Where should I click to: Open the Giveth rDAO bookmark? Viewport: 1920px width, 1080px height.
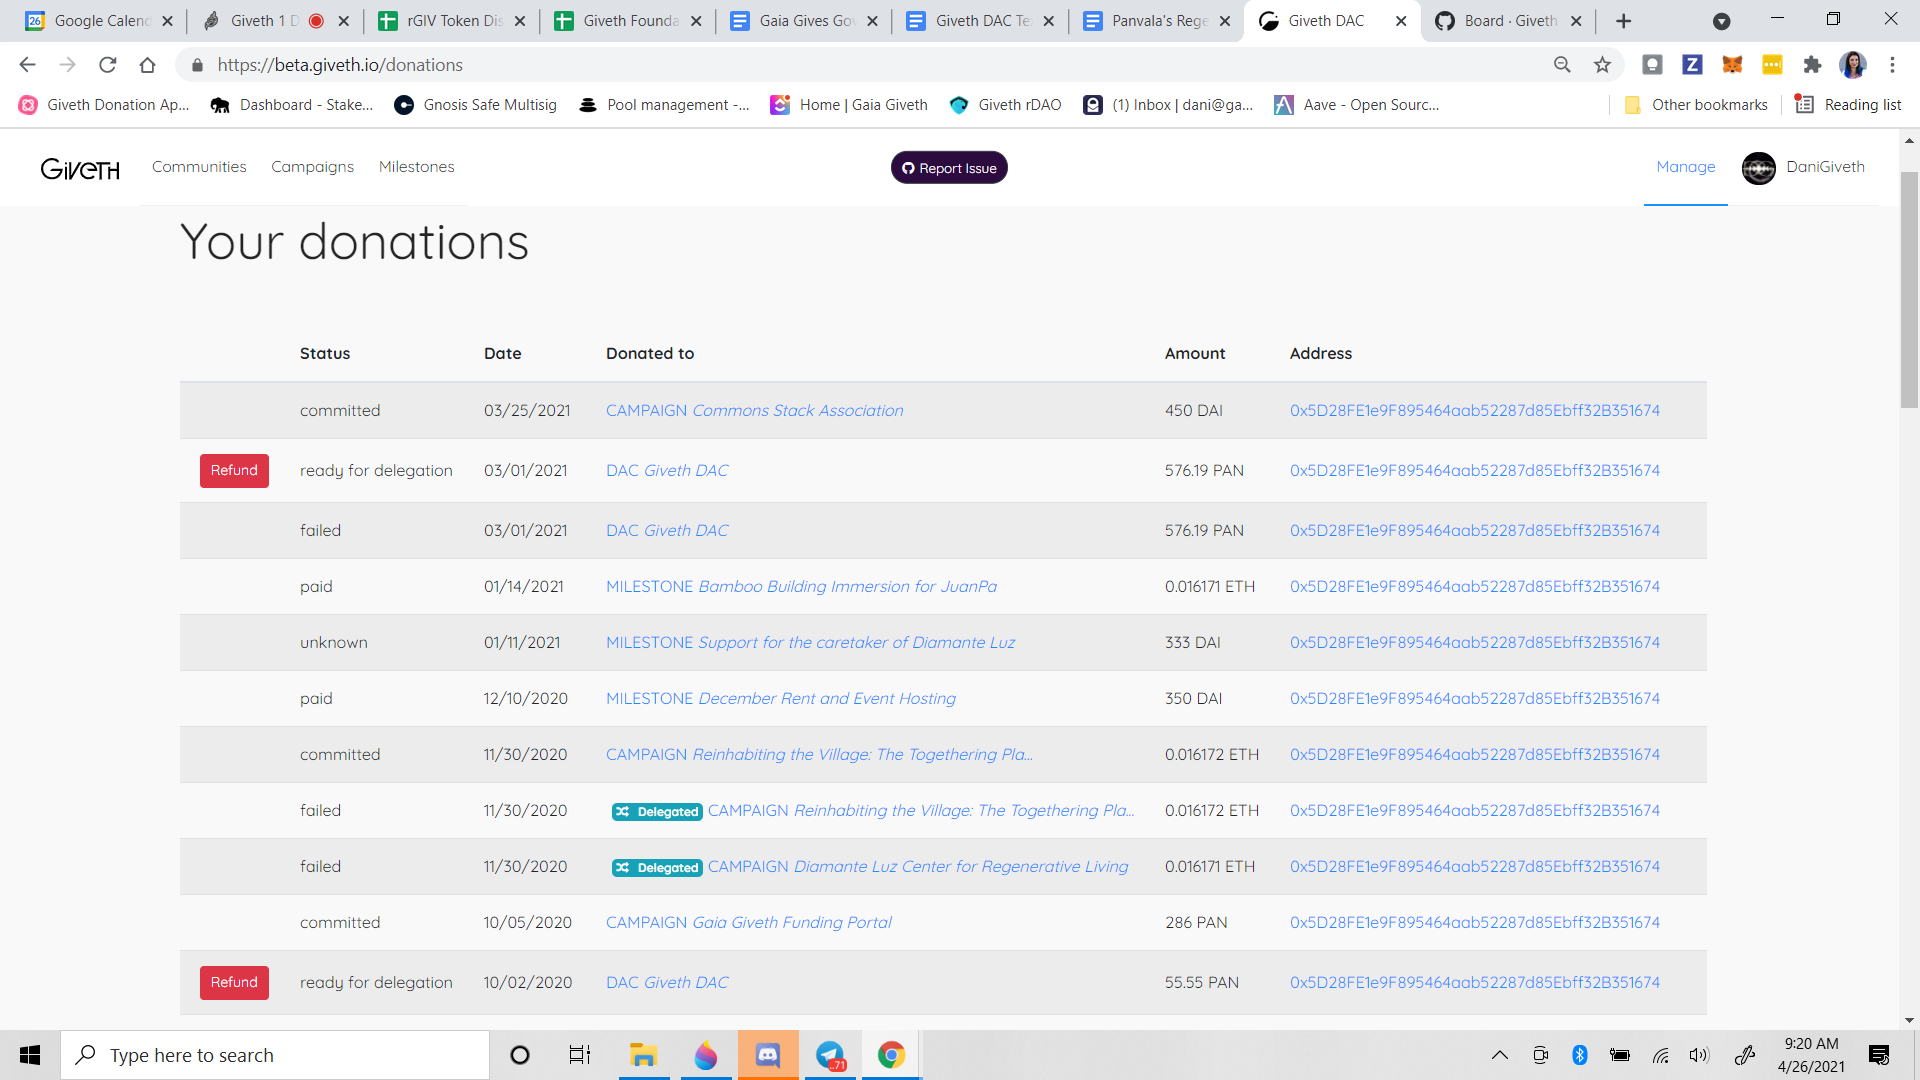1005,105
